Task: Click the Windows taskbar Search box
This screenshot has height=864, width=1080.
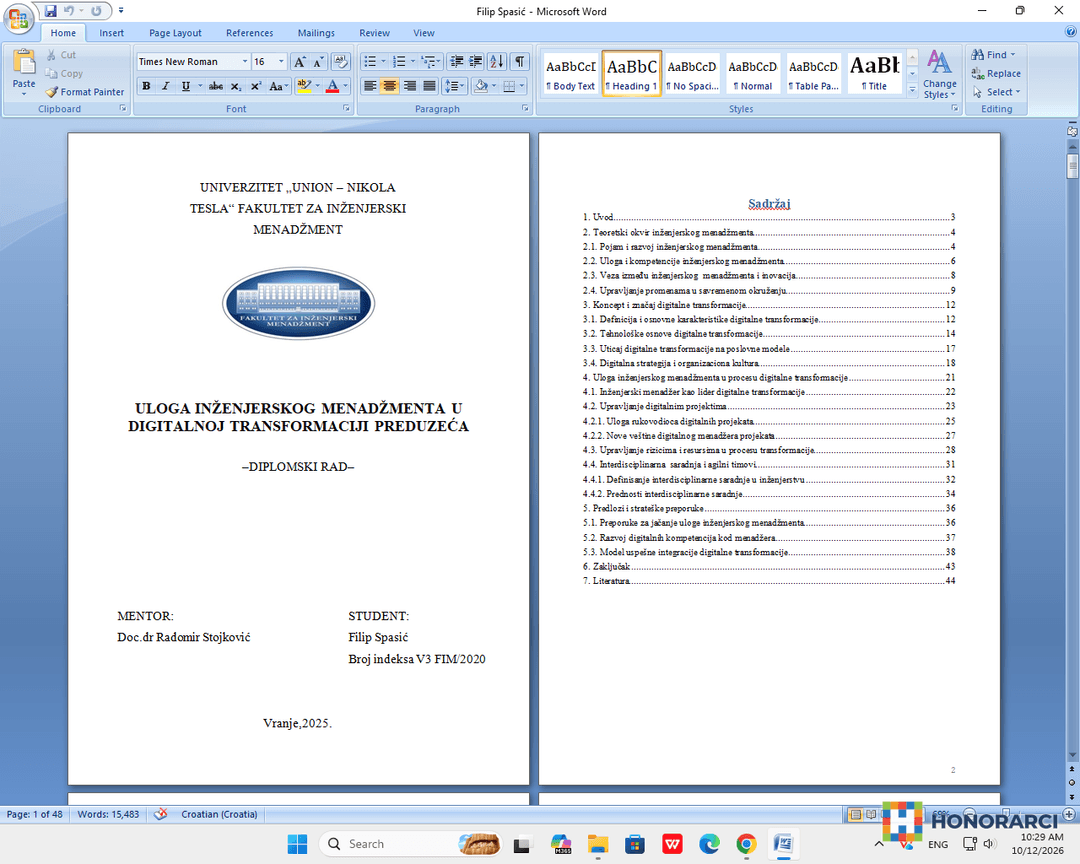Action: 411,844
